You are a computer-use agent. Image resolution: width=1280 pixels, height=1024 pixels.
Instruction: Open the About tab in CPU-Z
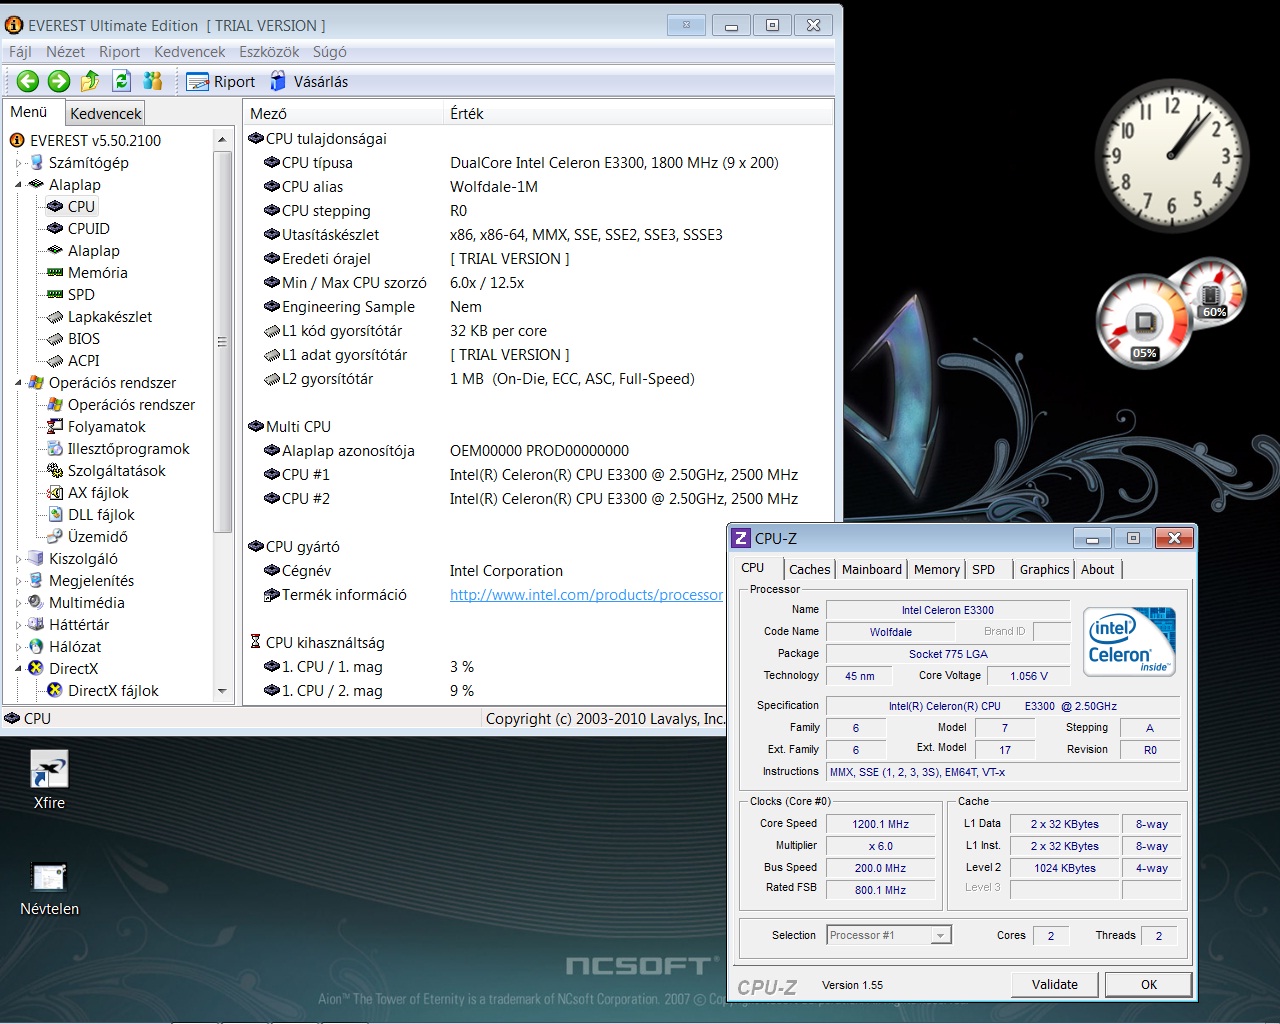(1097, 569)
